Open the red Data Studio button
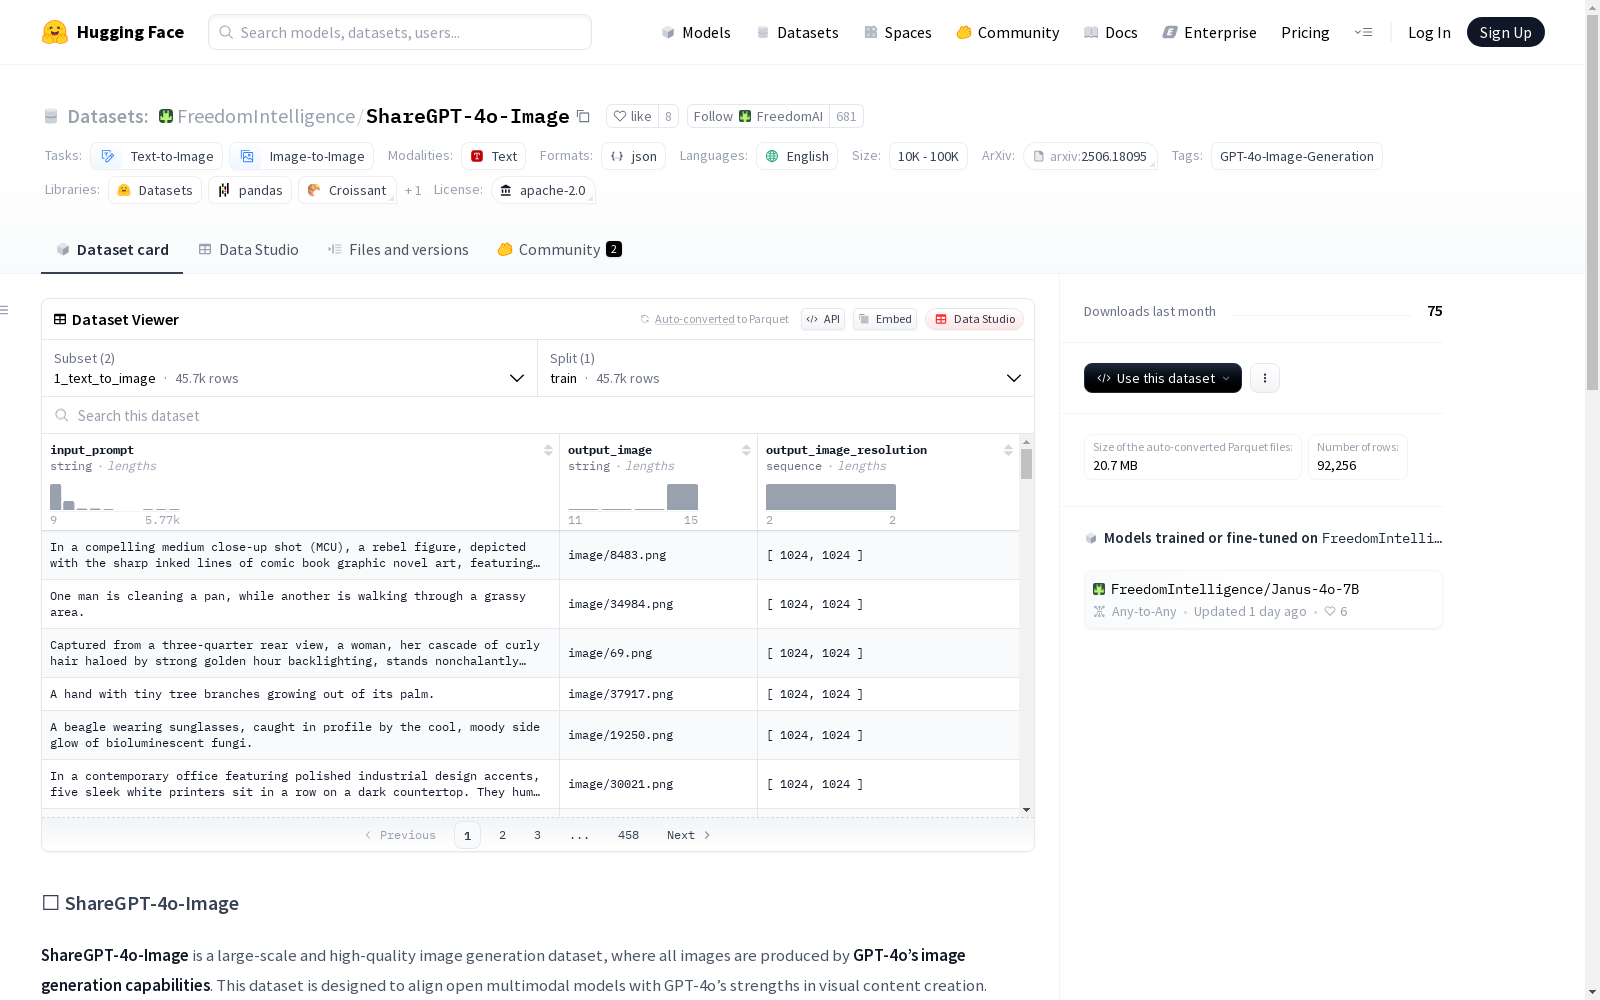Screen dimensions: 1600x1000 pos(975,319)
